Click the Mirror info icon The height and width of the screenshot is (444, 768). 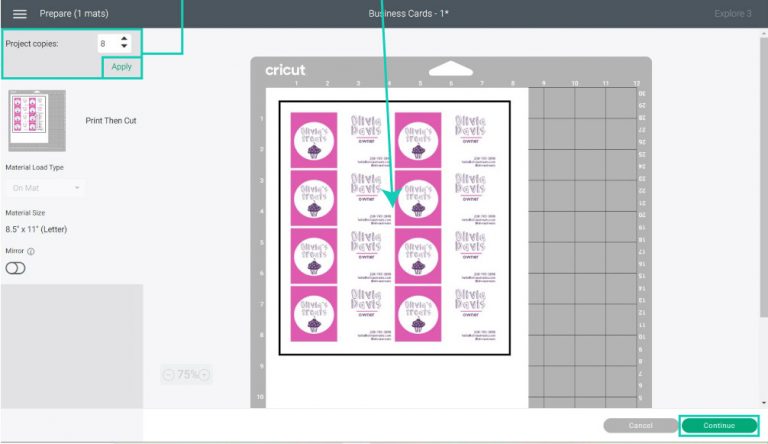click(31, 251)
